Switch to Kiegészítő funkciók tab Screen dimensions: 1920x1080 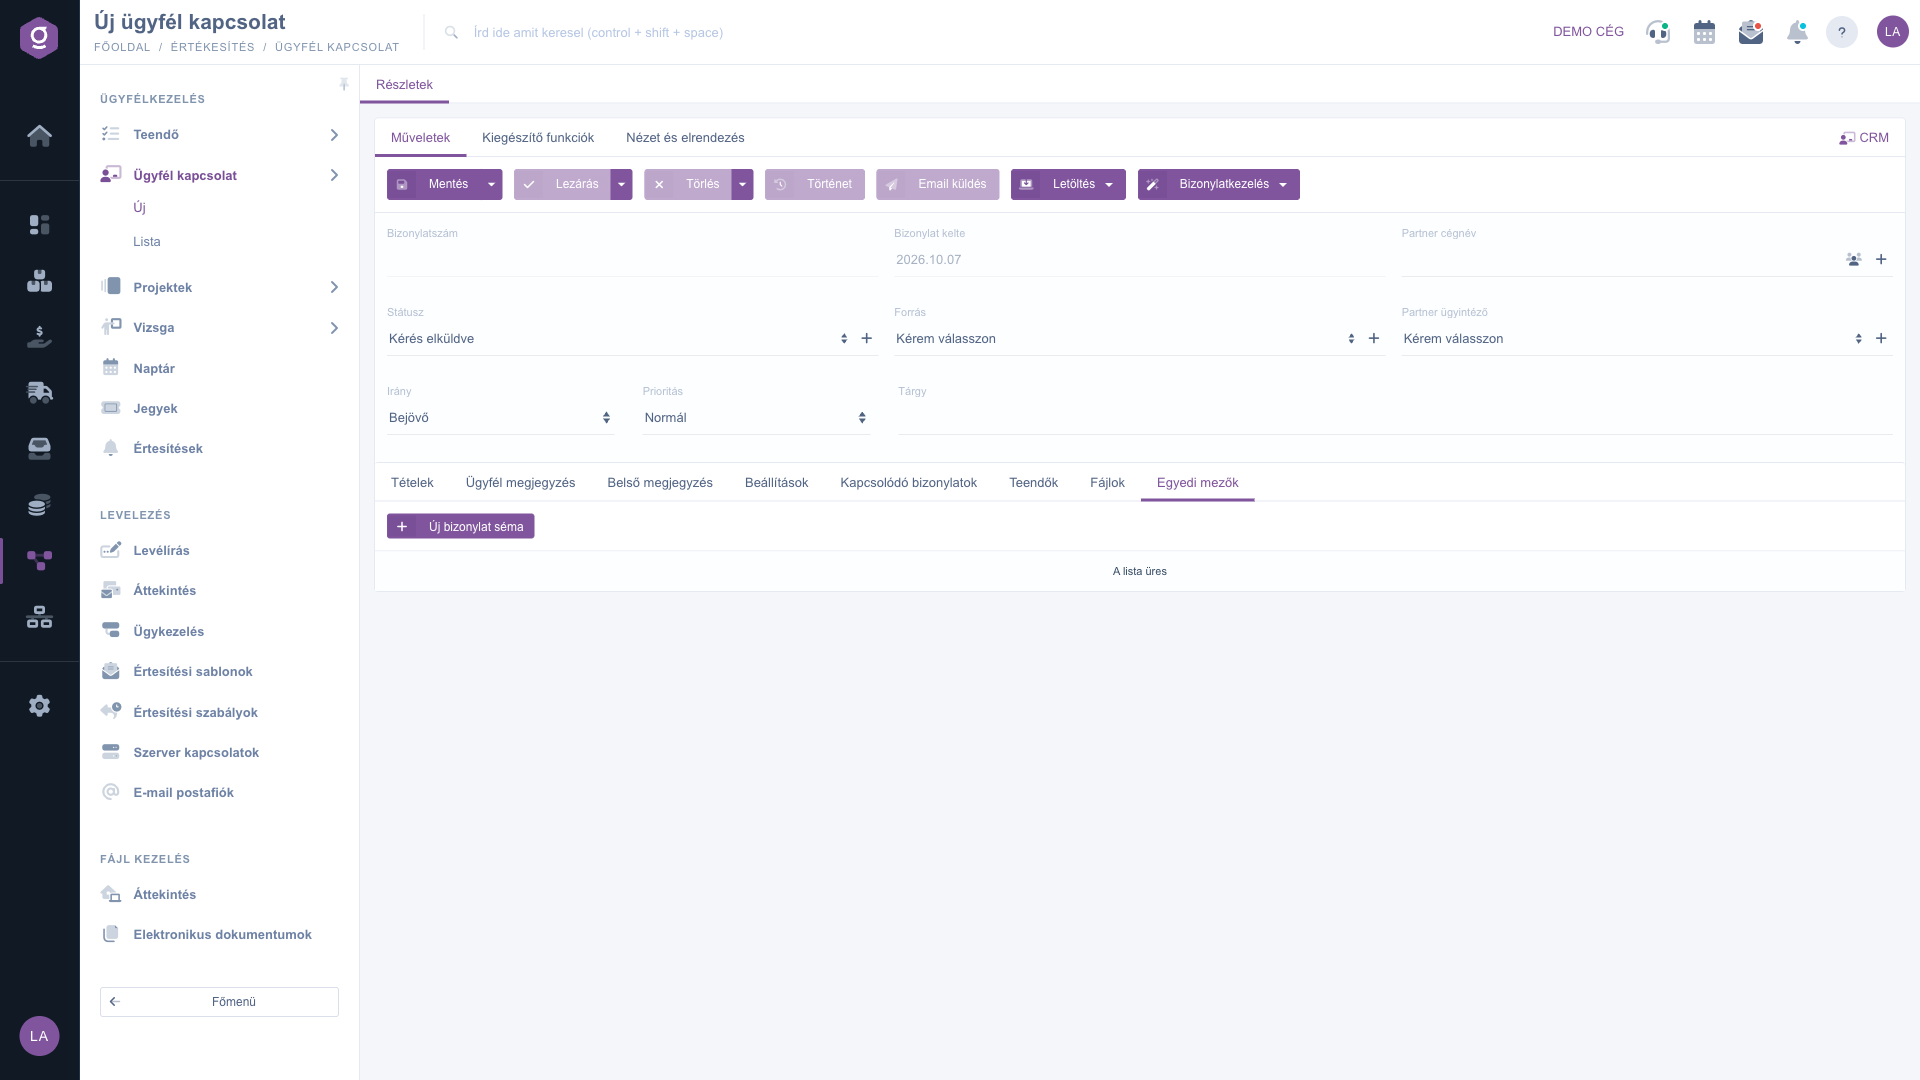538,138
